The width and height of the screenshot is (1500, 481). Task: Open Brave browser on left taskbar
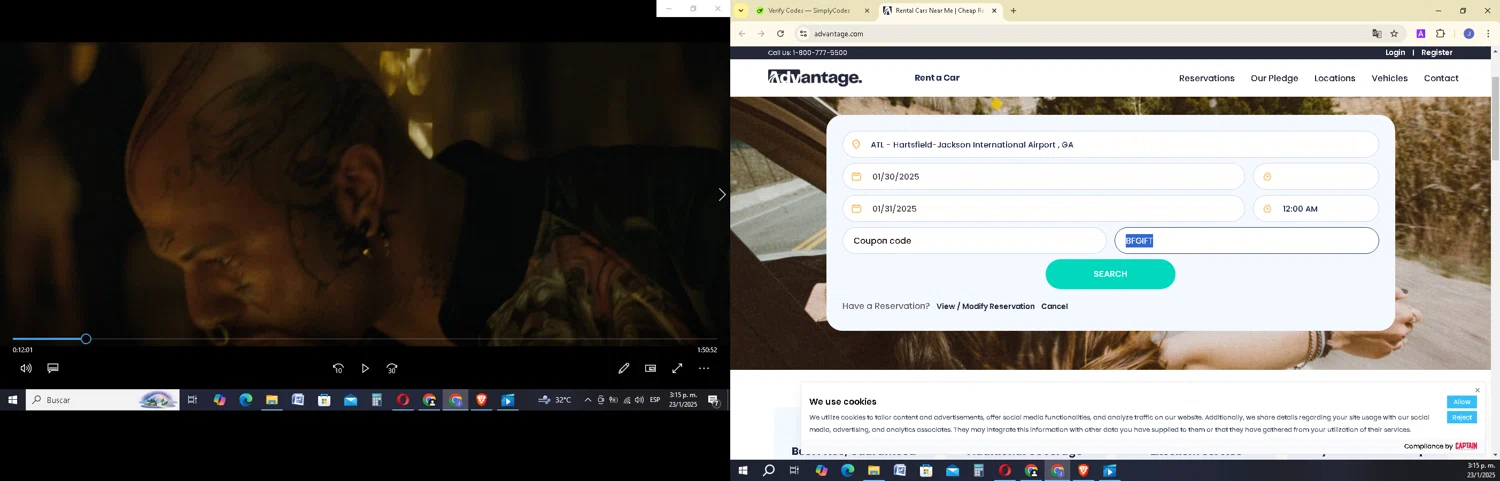[x=481, y=400]
